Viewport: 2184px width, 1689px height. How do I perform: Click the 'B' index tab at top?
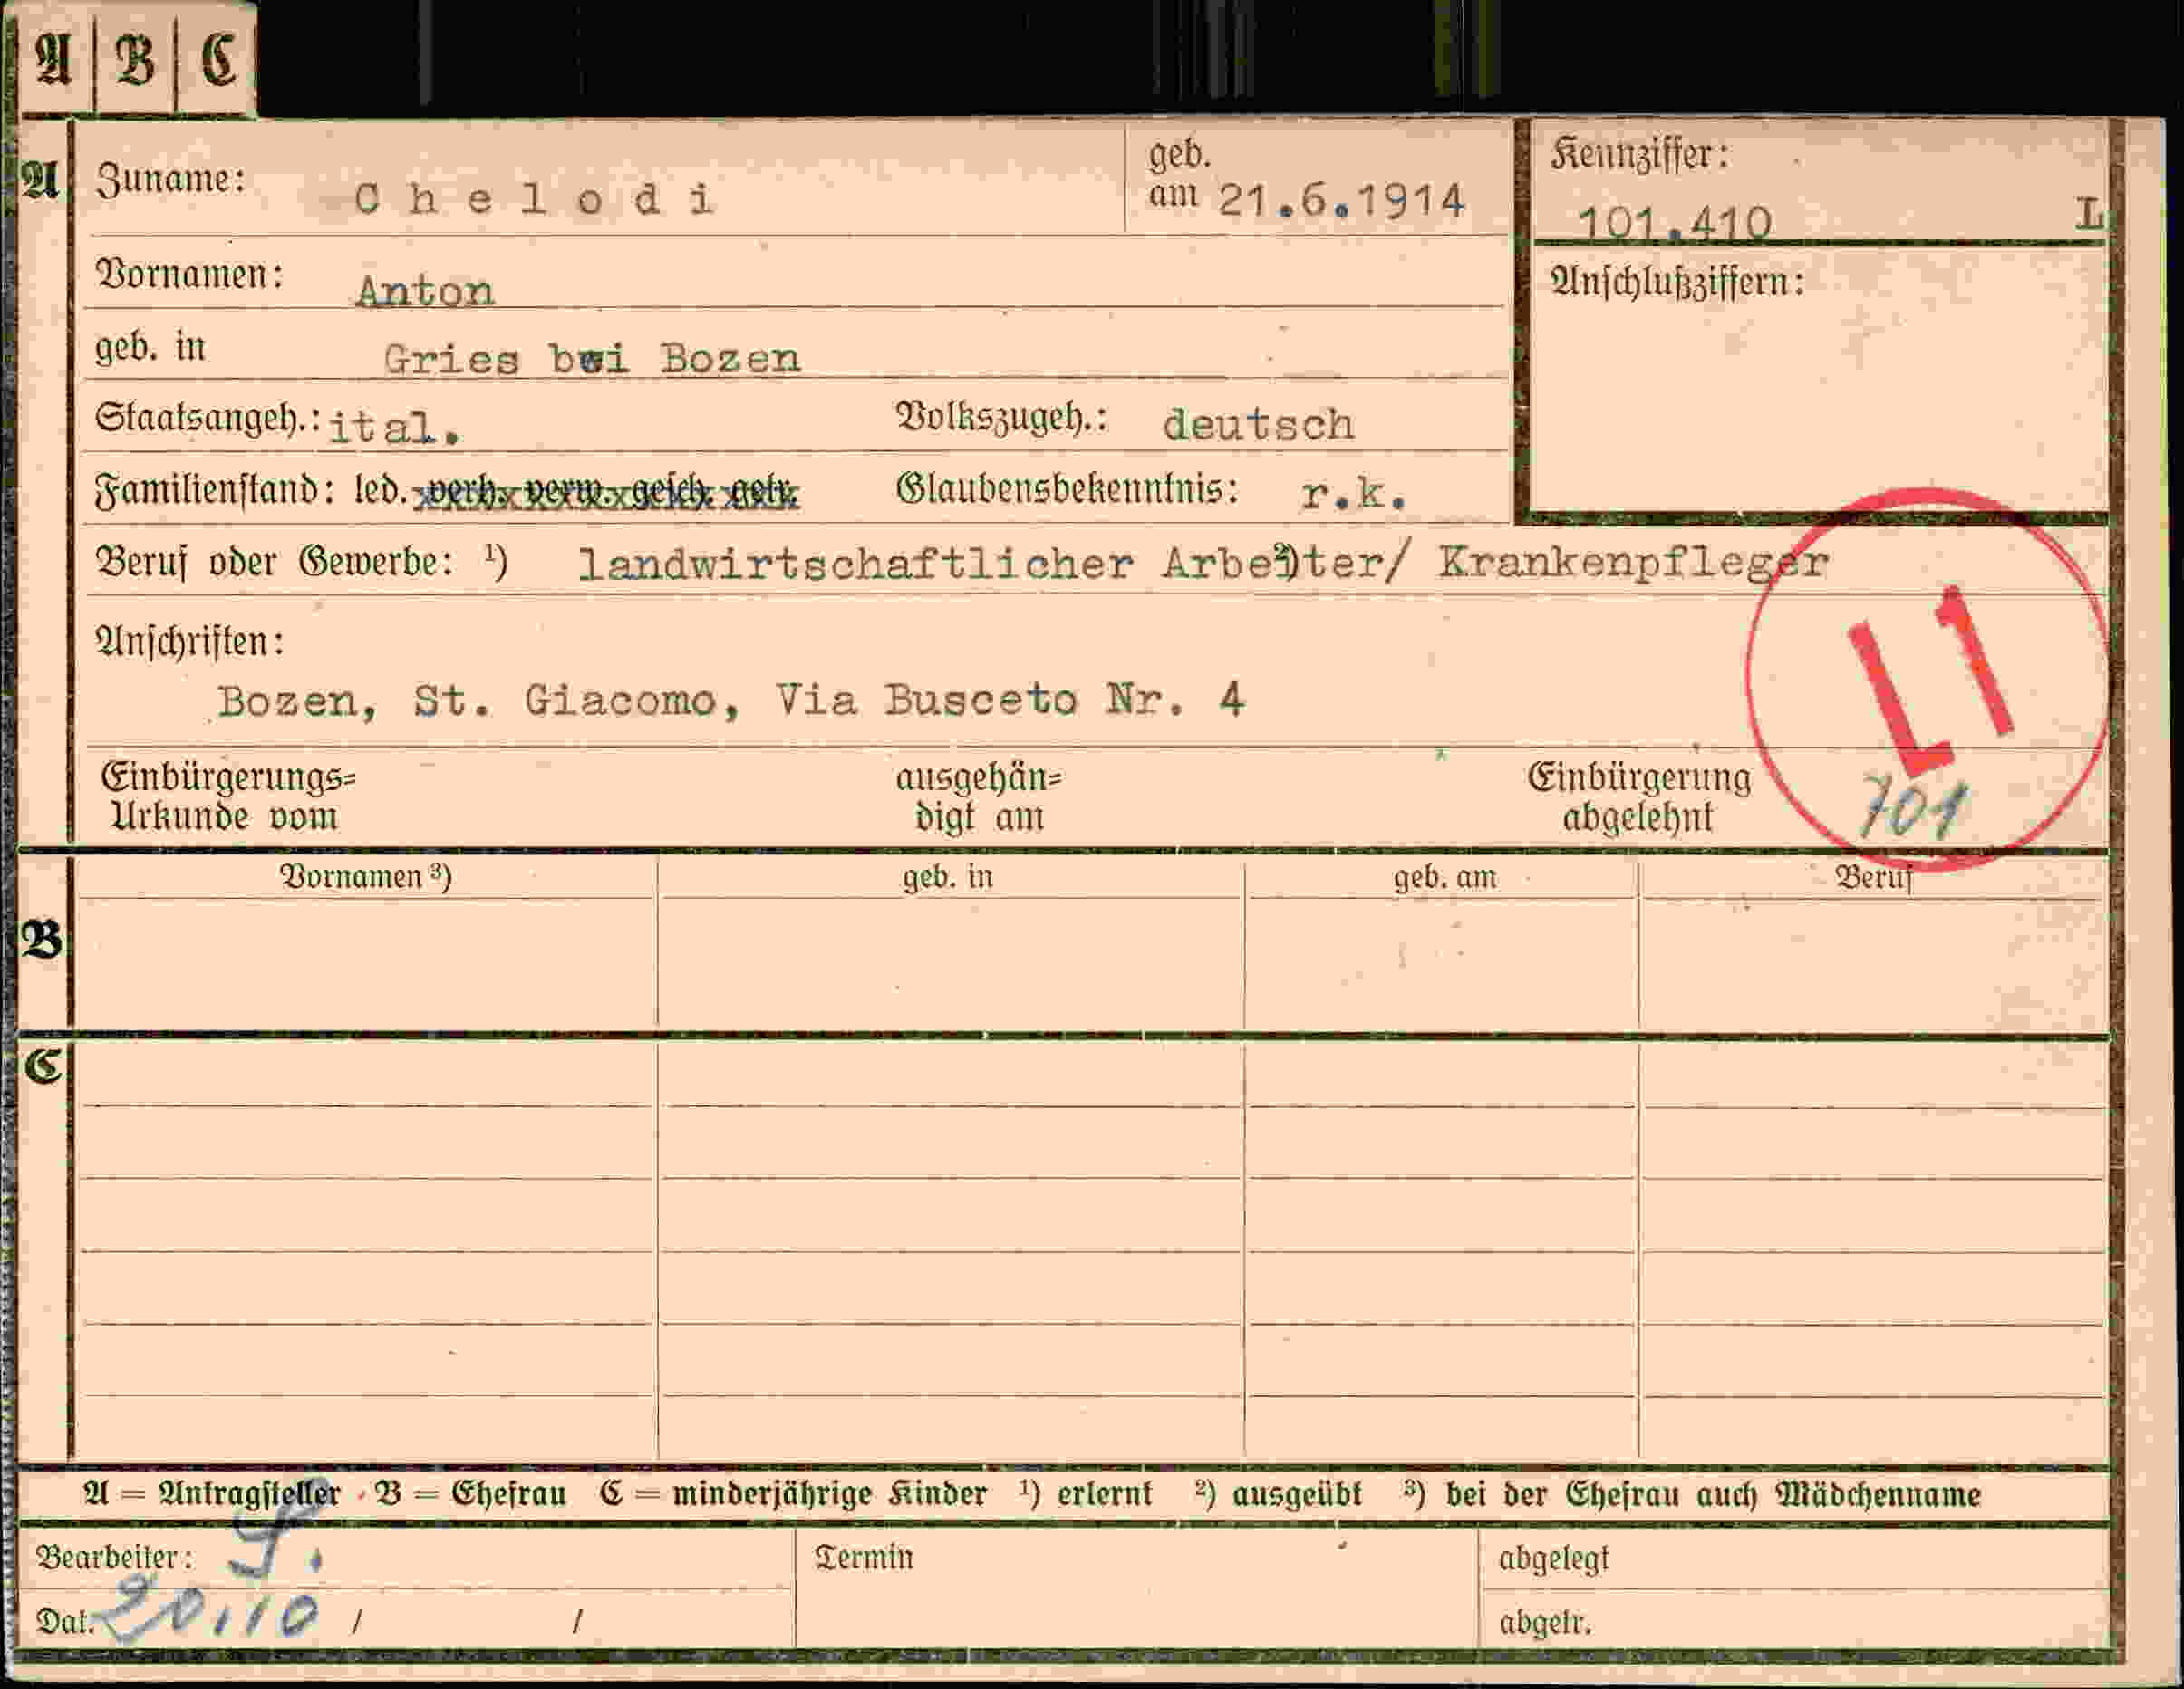[x=136, y=60]
